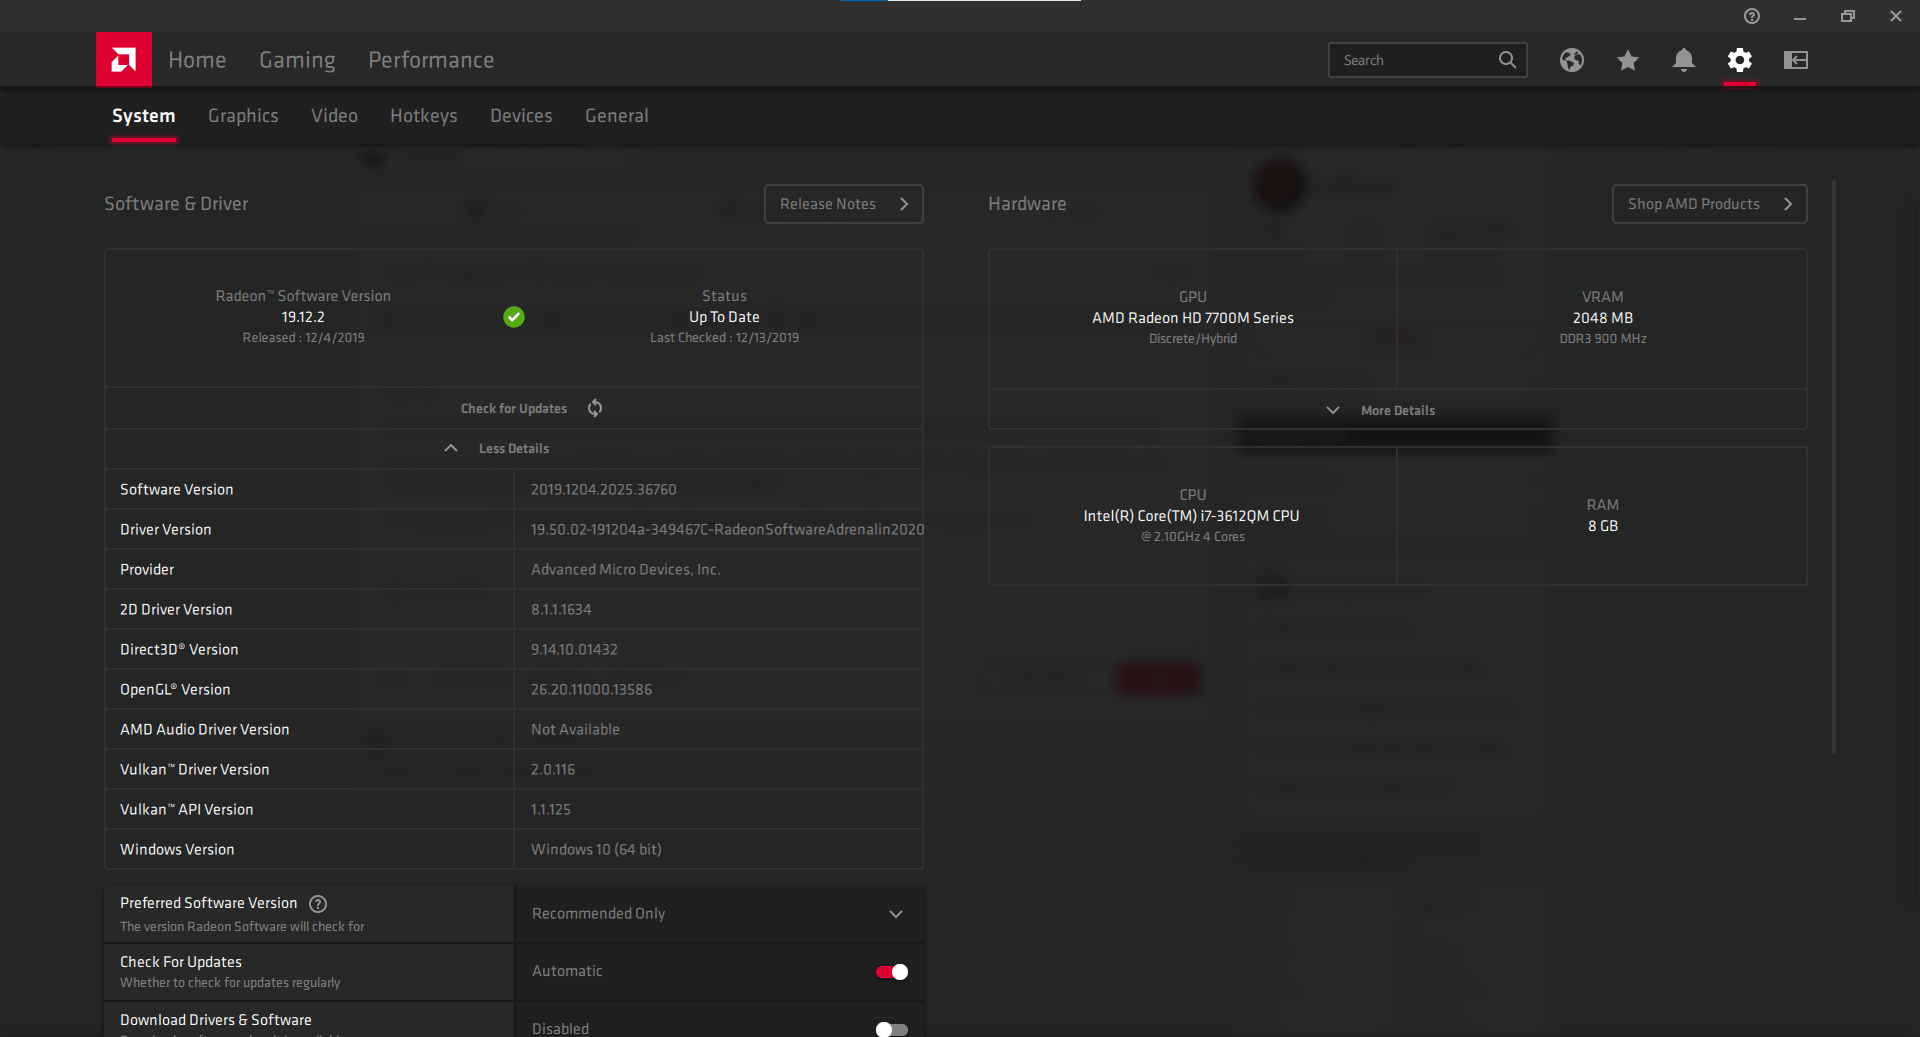
Task: Click the AMD logo icon
Action: click(124, 60)
